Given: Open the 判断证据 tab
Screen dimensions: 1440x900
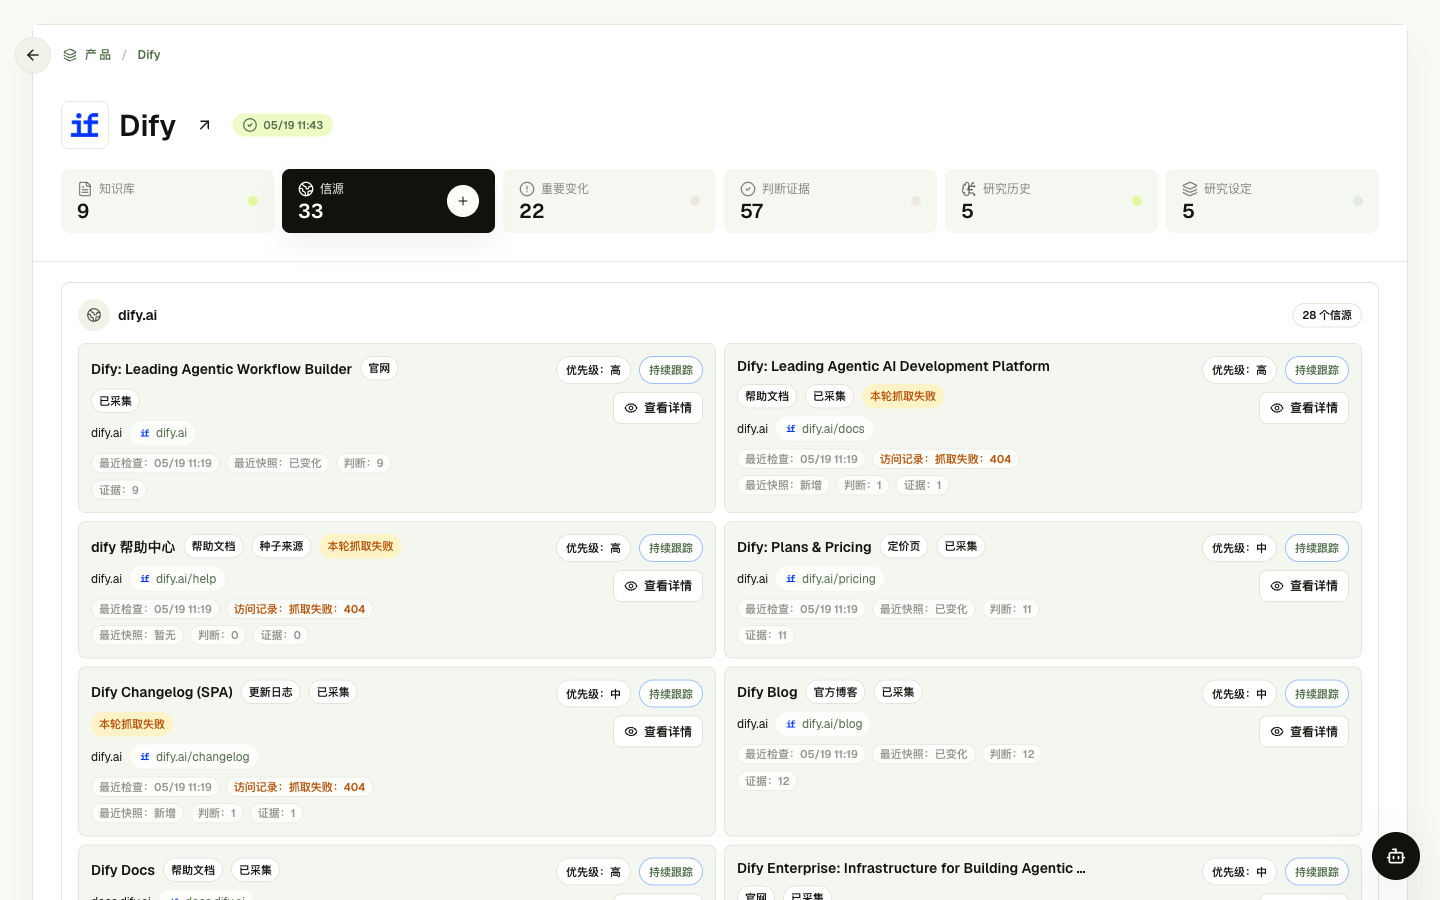Looking at the screenshot, I should pyautogui.click(x=830, y=201).
